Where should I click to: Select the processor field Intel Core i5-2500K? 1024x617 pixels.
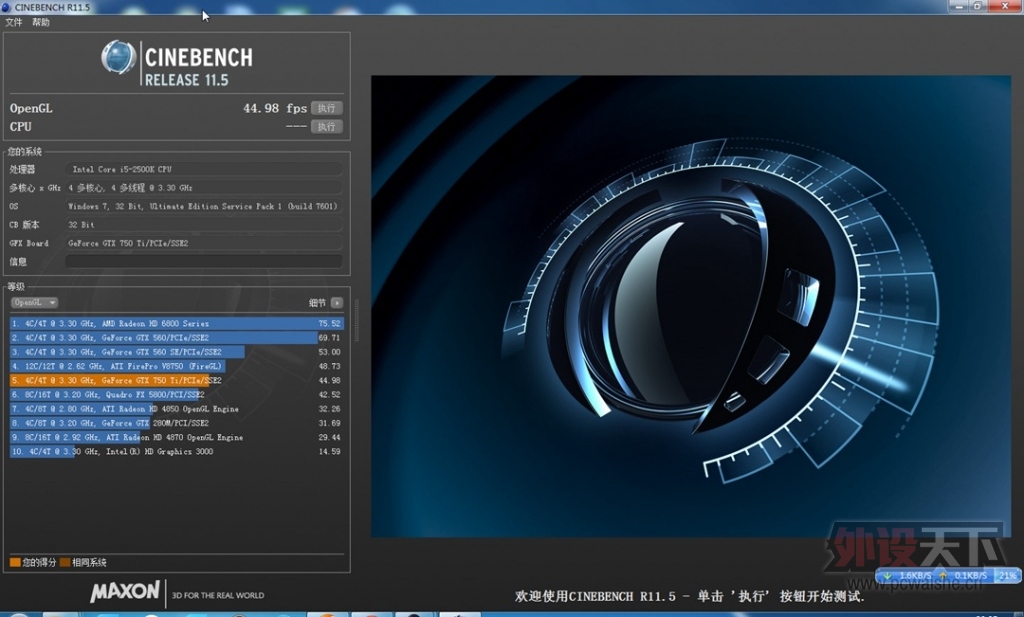[x=204, y=169]
